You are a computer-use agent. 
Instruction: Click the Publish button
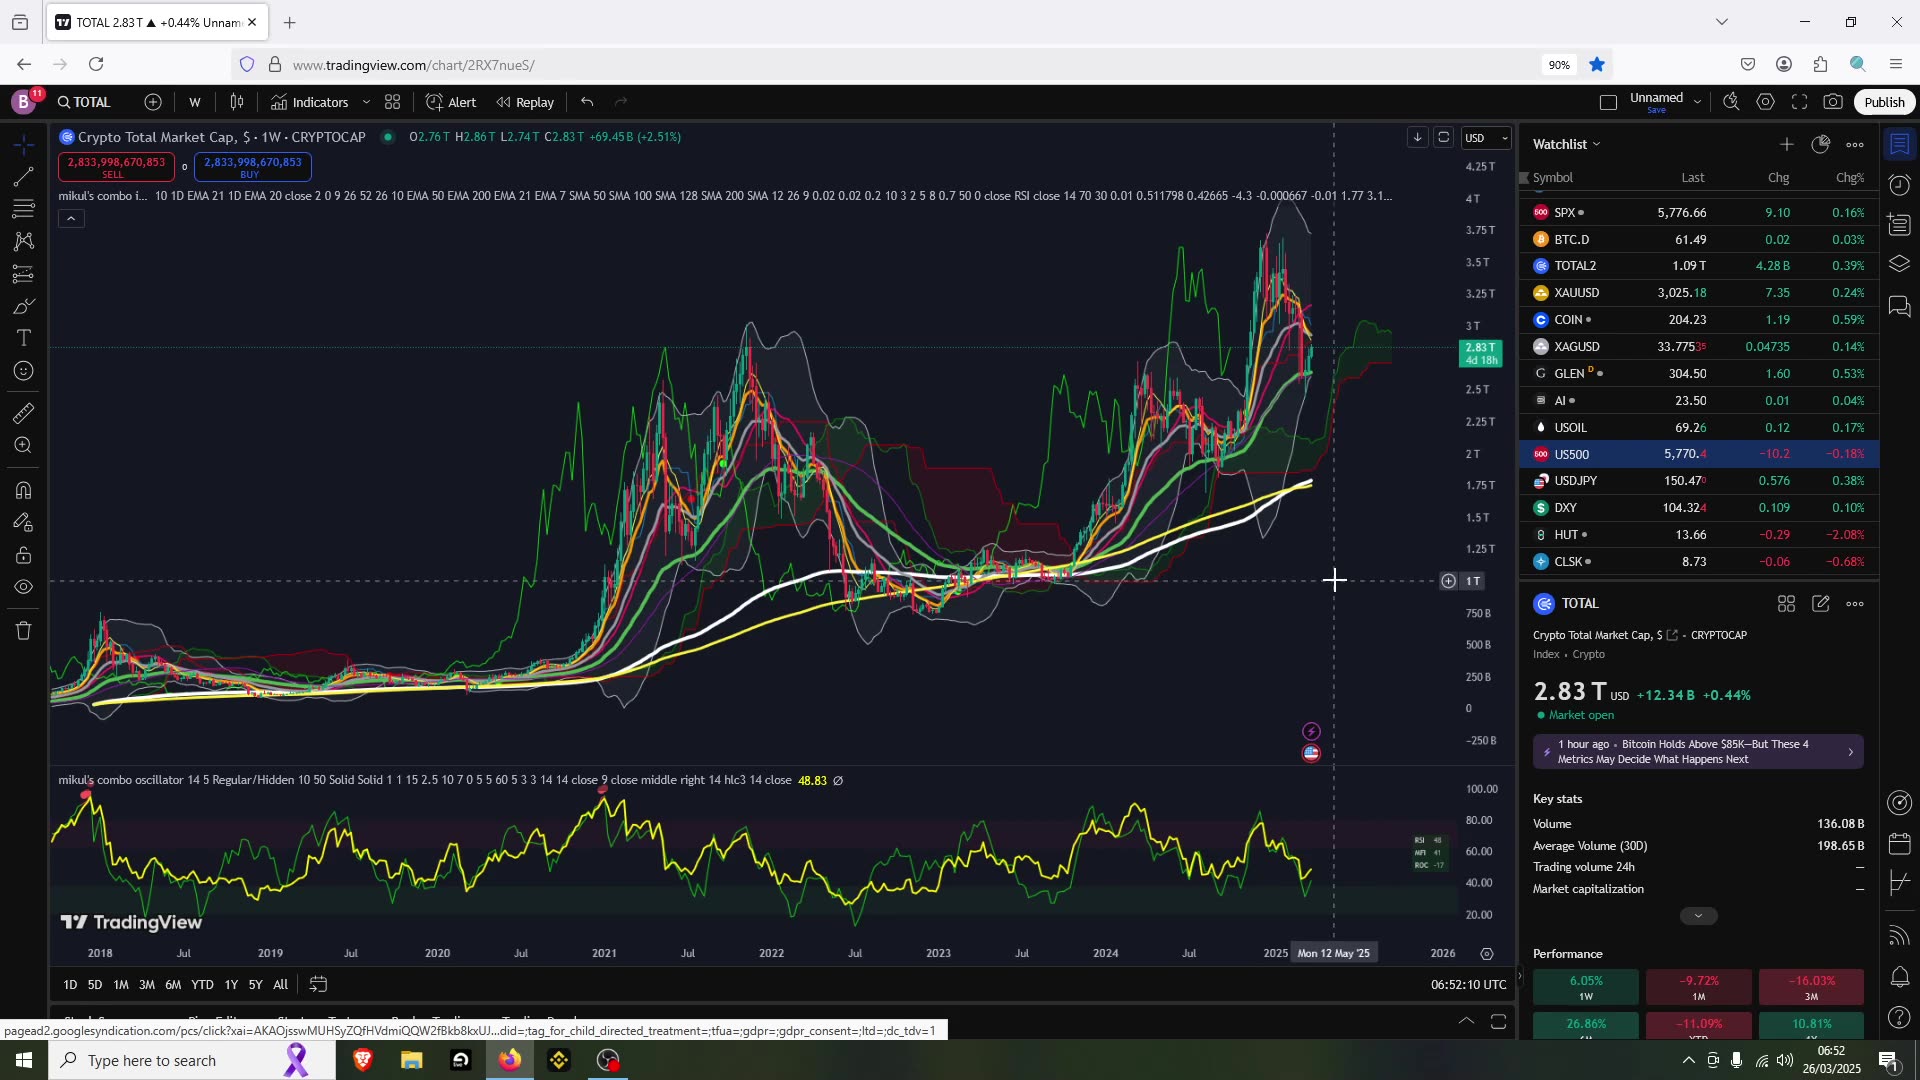pos(1884,102)
